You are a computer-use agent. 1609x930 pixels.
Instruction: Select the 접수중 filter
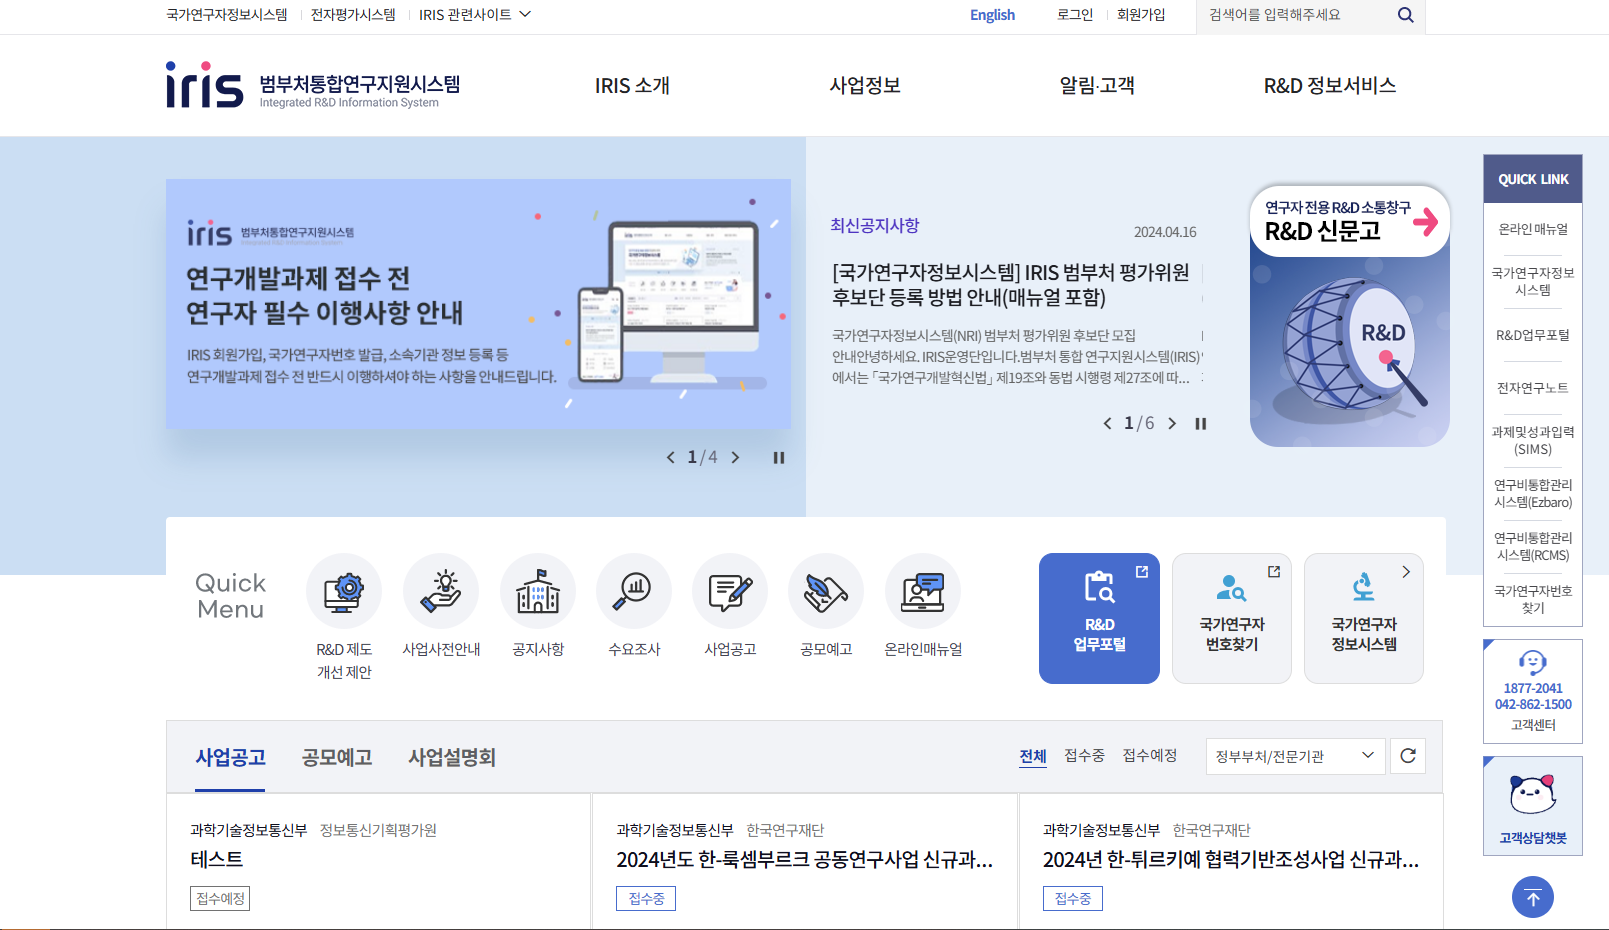click(1084, 756)
